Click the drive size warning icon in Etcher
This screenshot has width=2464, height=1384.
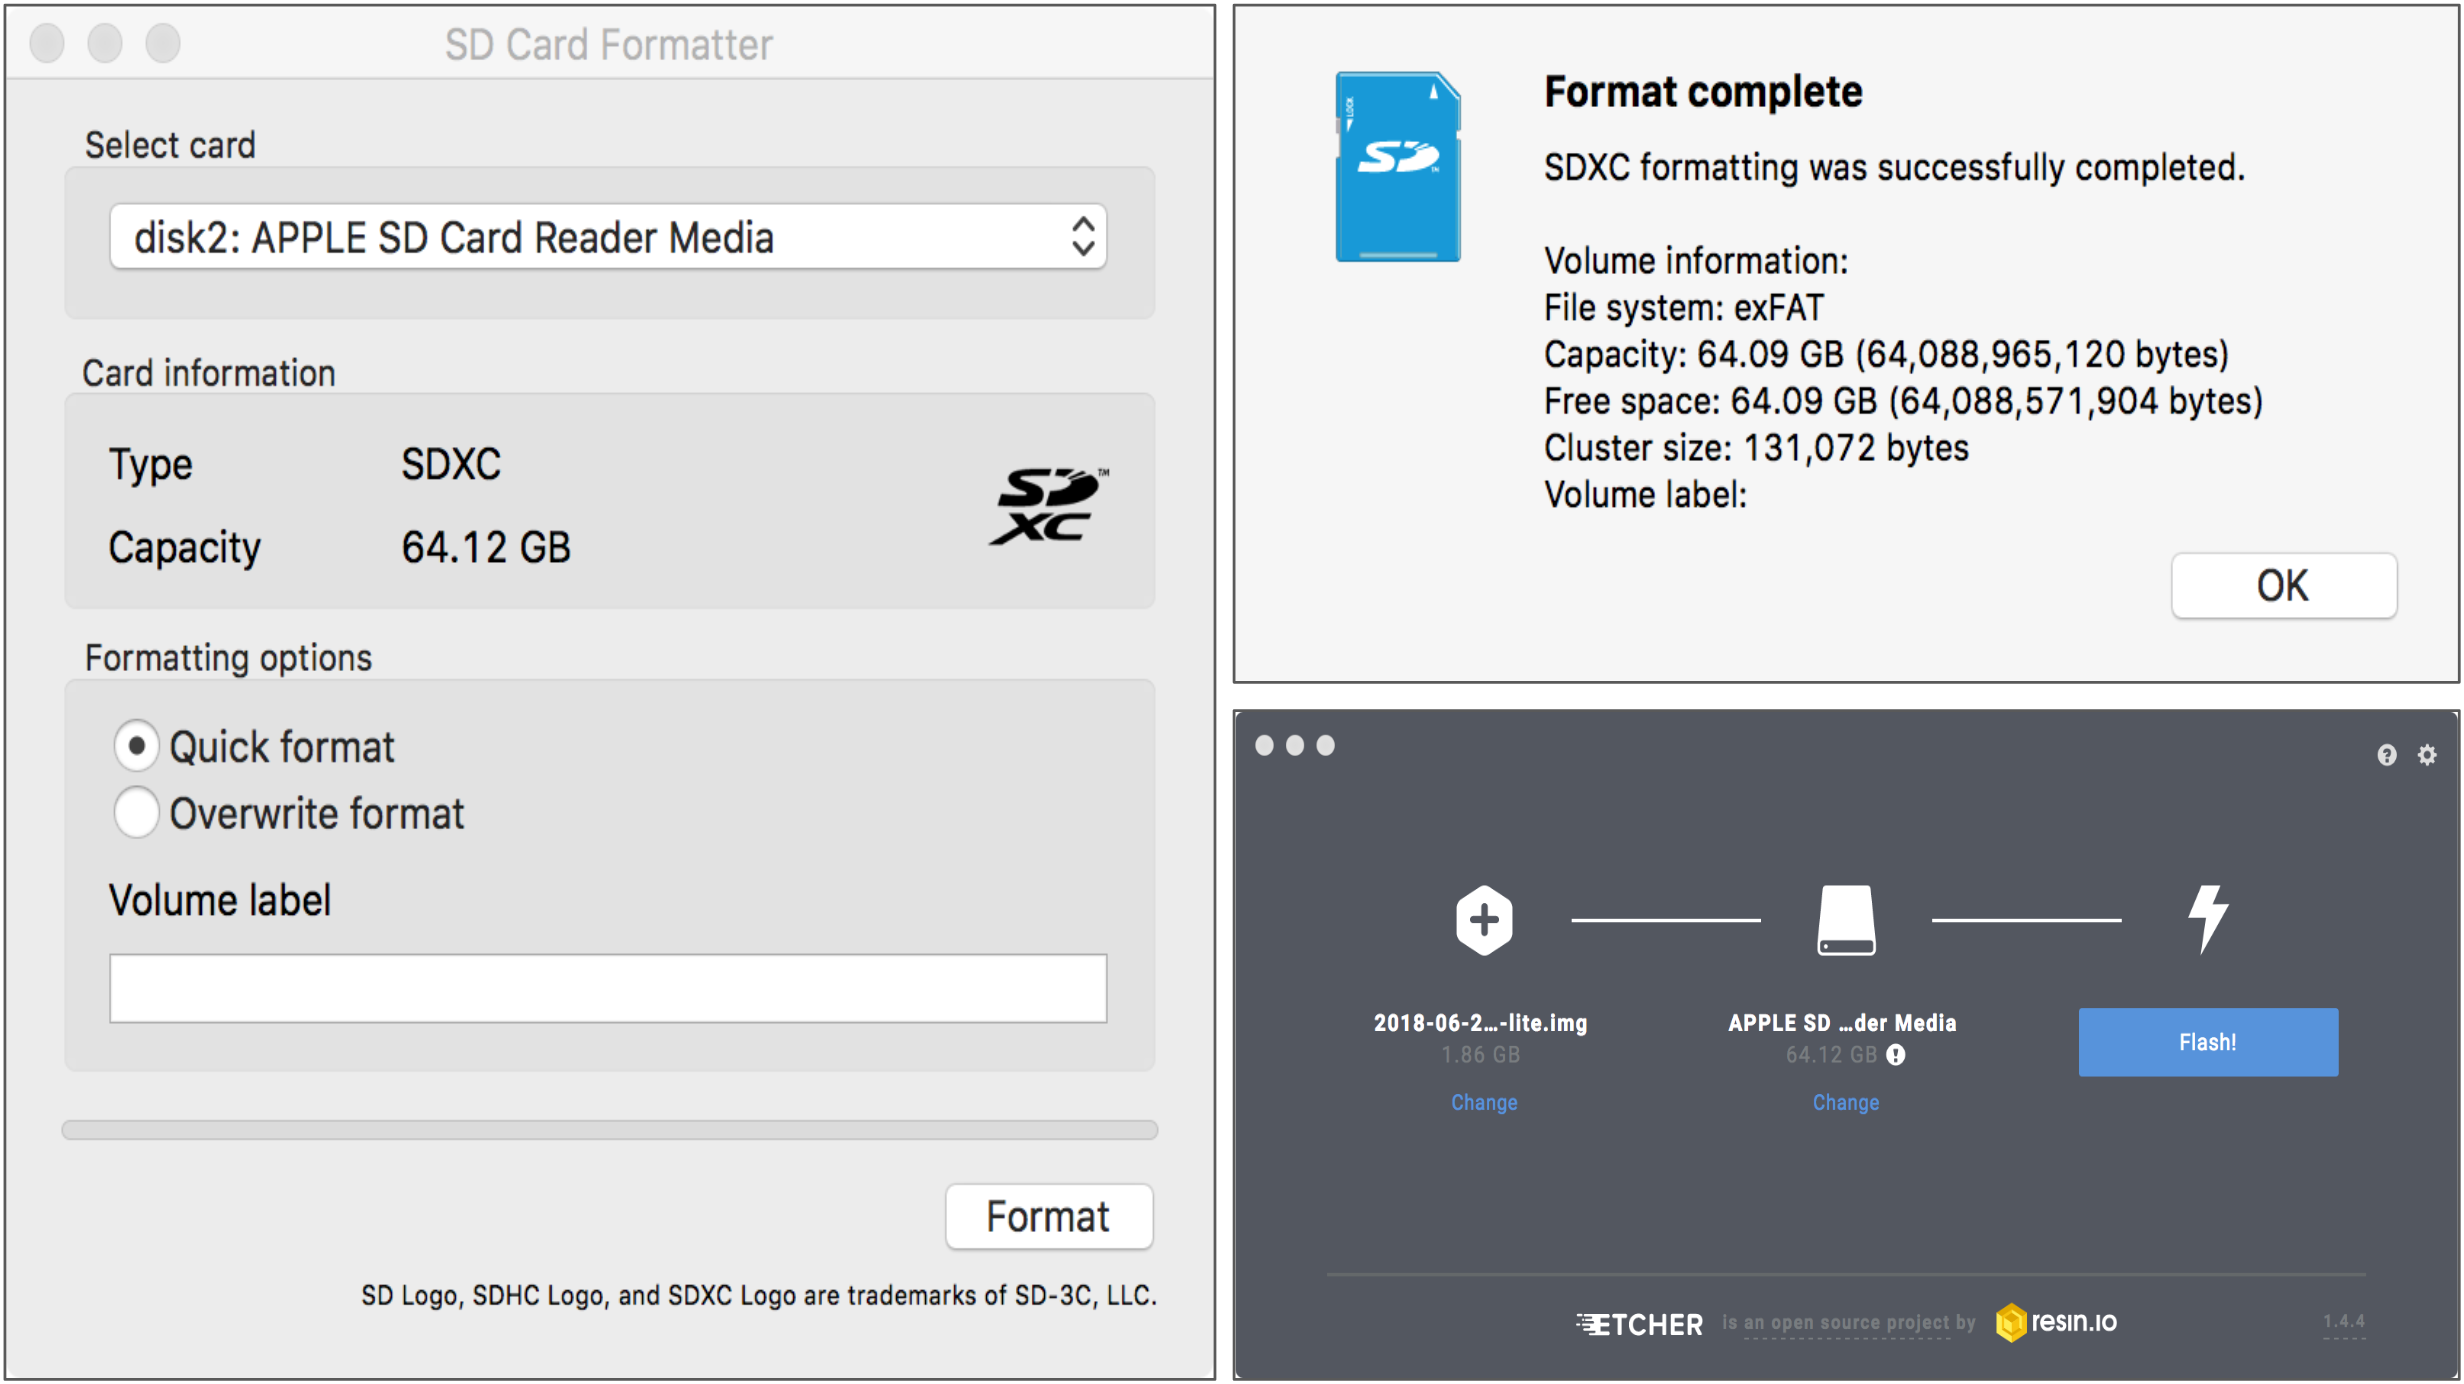(1896, 1055)
